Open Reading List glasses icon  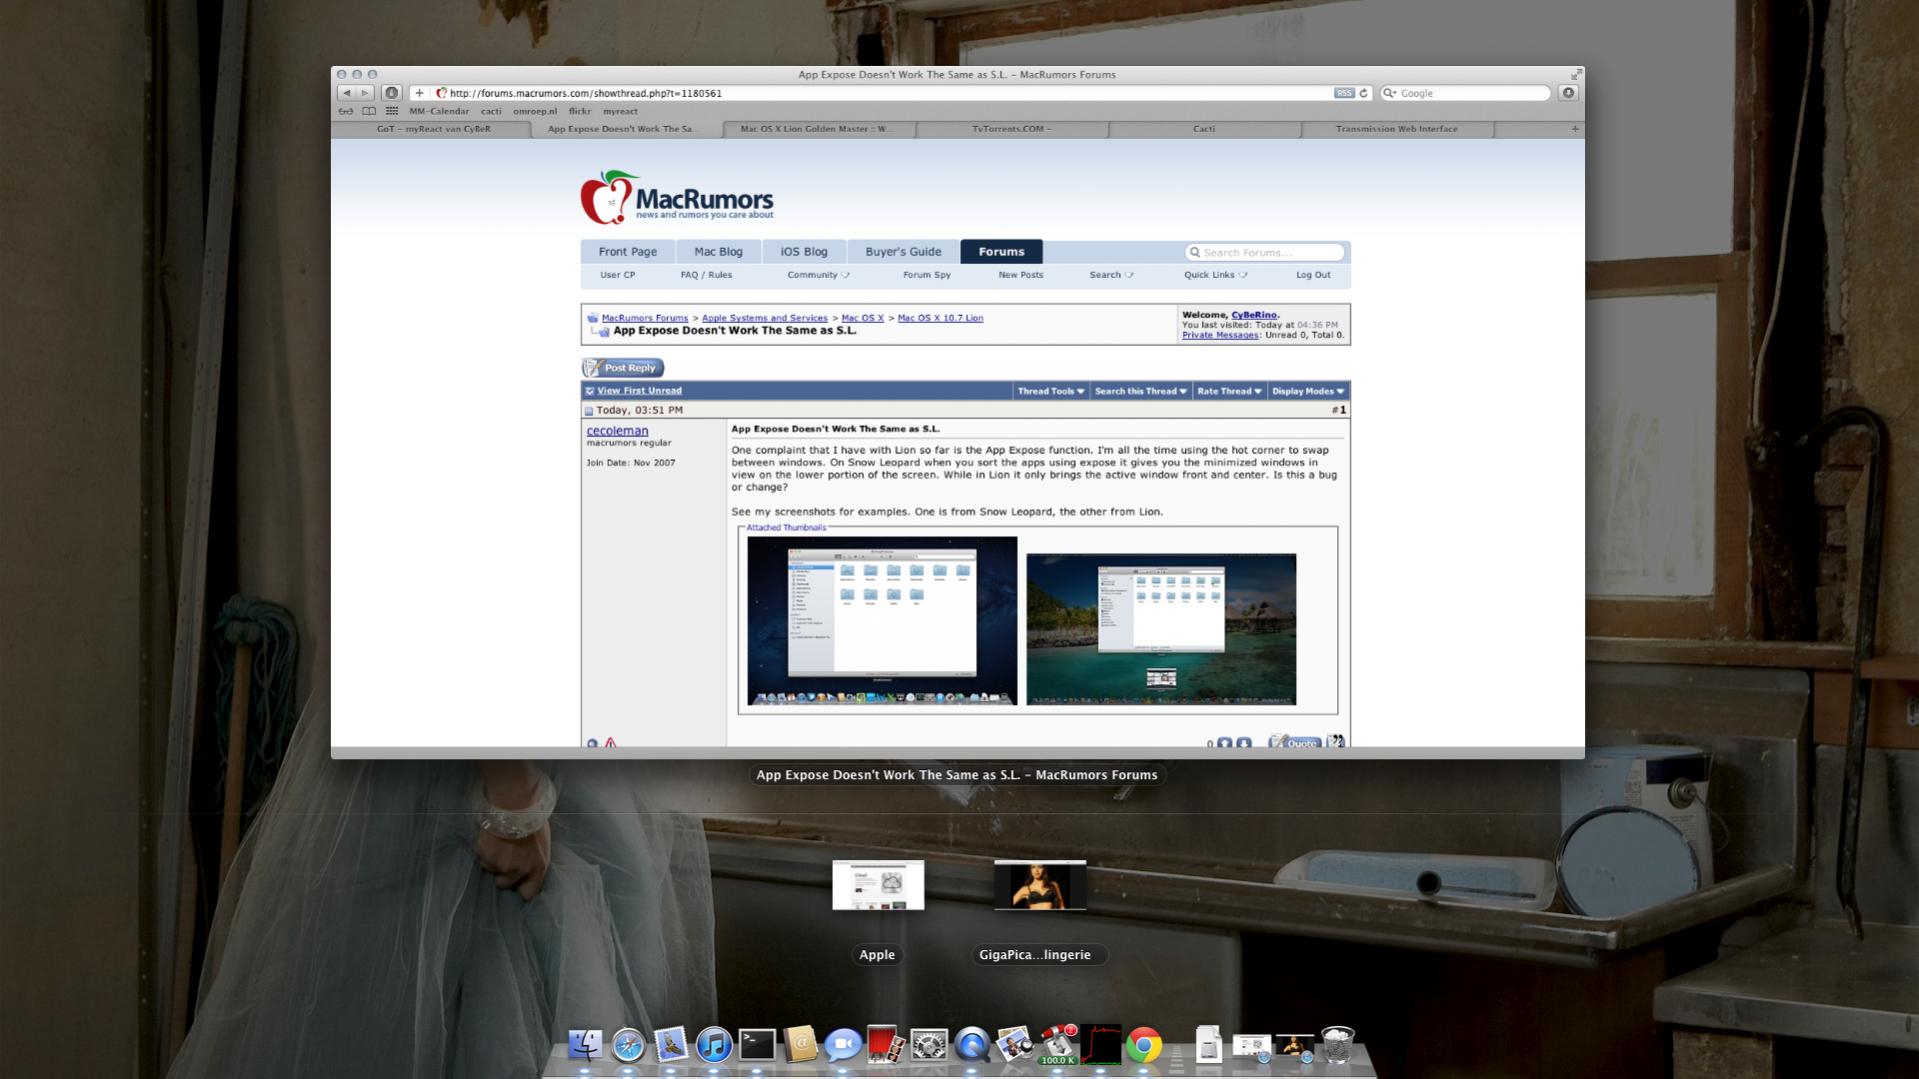(x=346, y=111)
